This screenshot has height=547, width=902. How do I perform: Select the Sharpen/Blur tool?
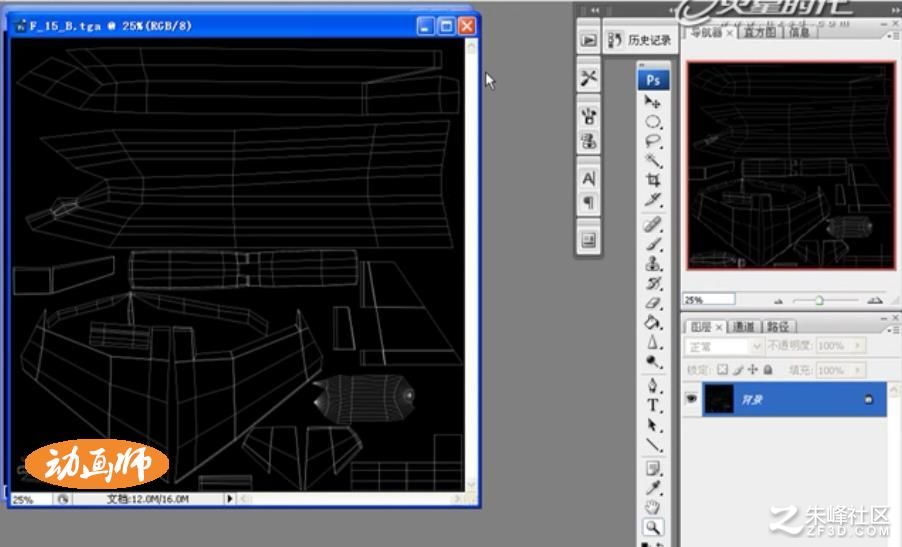[652, 342]
